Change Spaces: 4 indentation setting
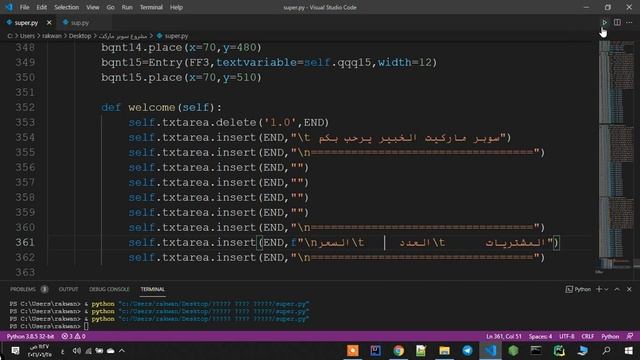Viewport: 640px width, 360px height. 540,336
